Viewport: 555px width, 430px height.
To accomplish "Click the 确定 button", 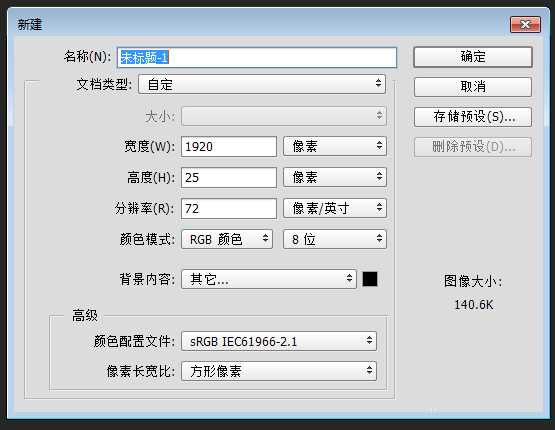I will (473, 57).
